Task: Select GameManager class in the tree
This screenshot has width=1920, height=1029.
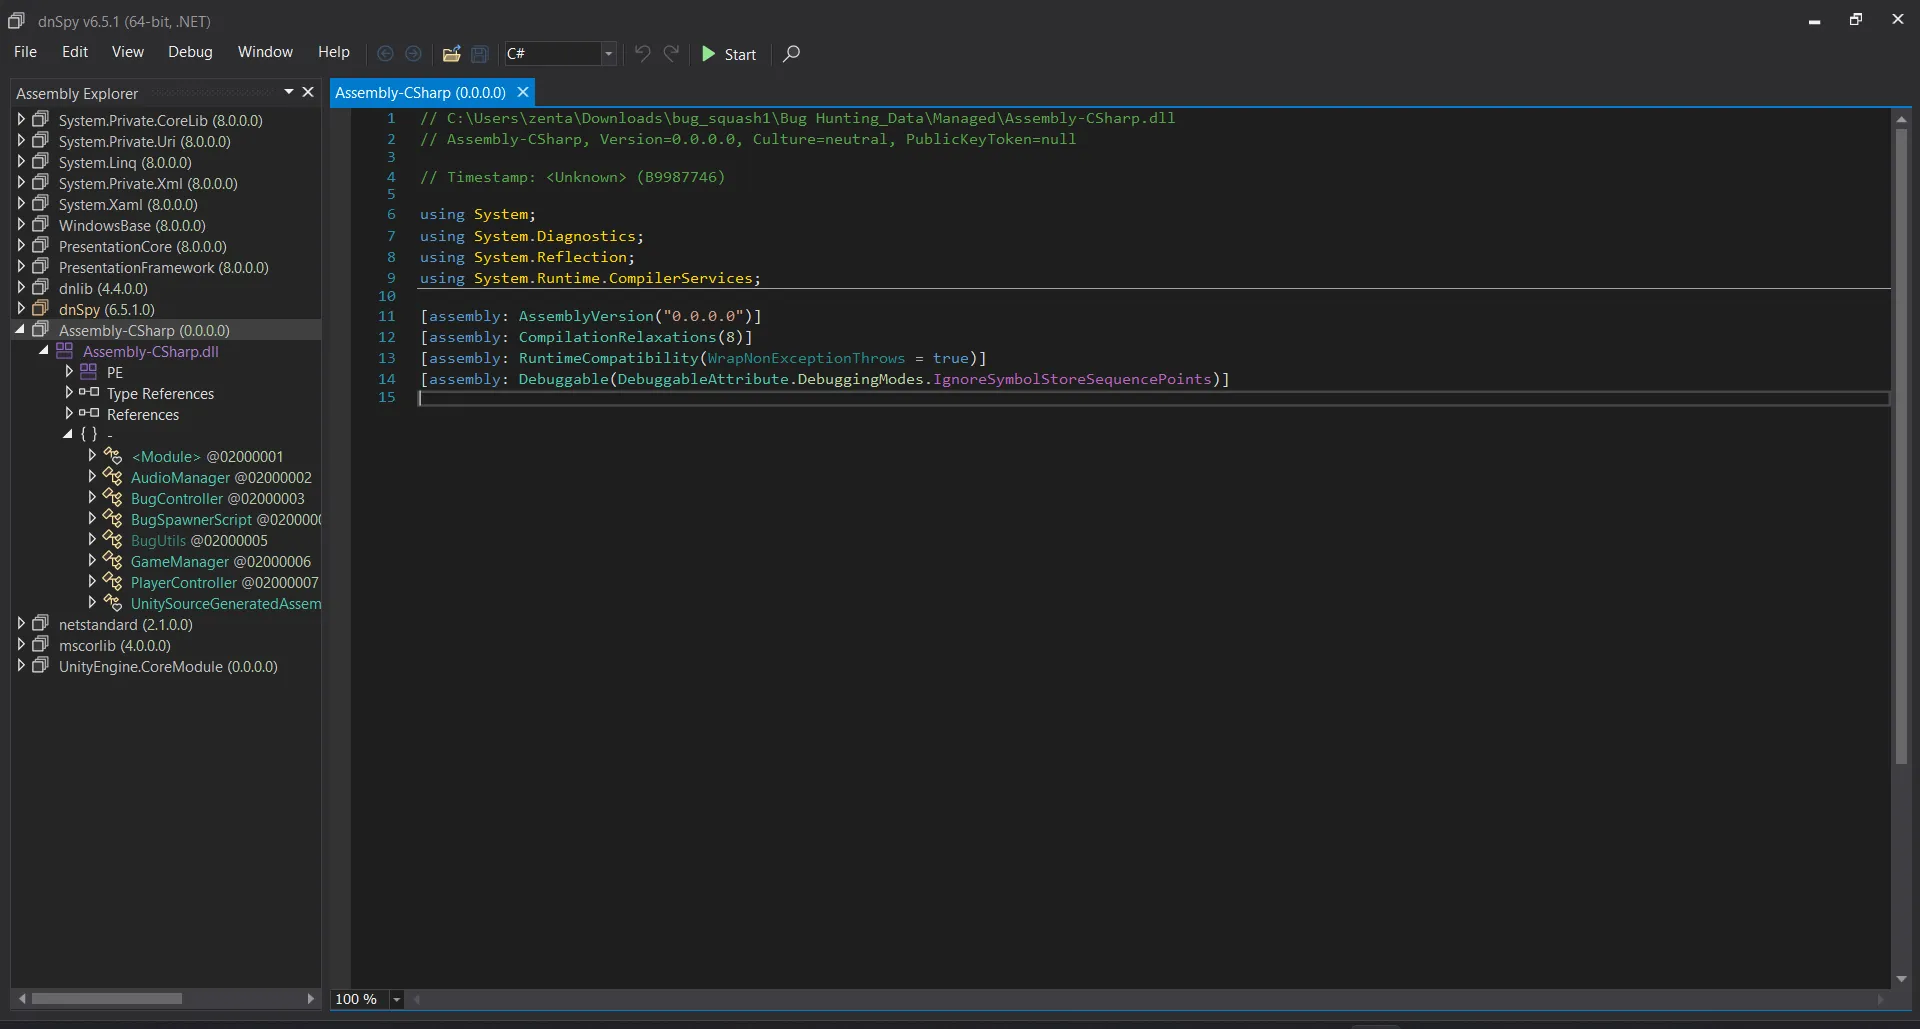Action: pos(180,562)
